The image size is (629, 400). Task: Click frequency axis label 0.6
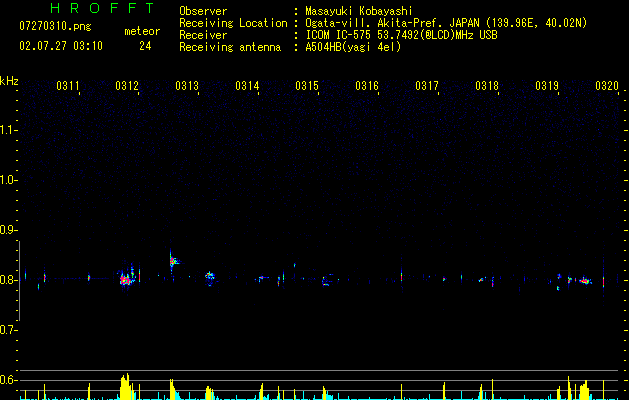(x=8, y=380)
